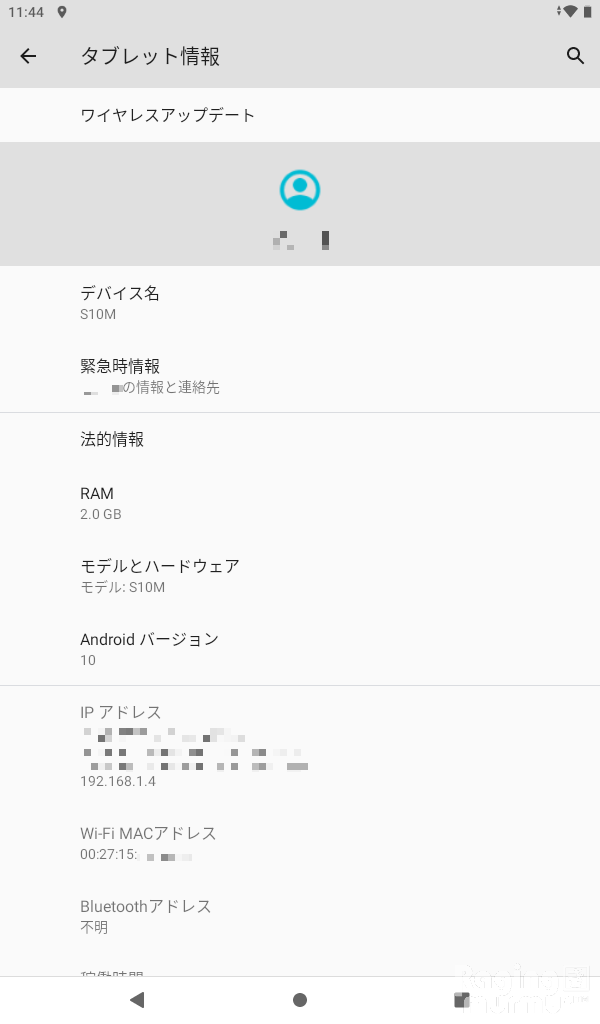
Task: Open 法的情報
Action: pos(300,440)
